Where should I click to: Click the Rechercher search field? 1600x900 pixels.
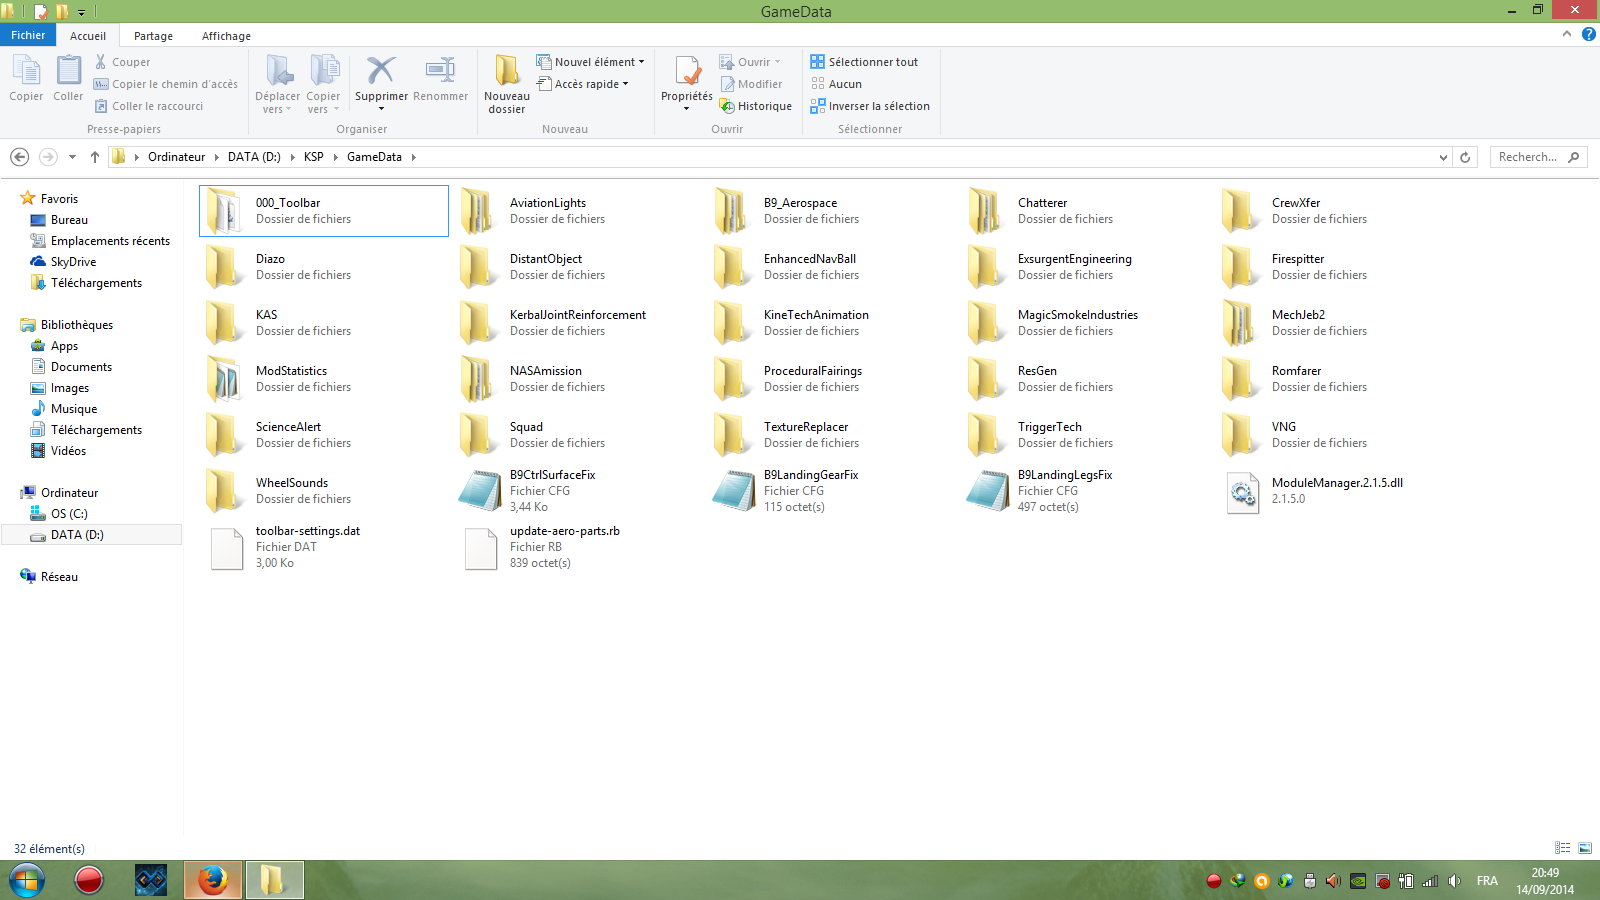pyautogui.click(x=1538, y=157)
